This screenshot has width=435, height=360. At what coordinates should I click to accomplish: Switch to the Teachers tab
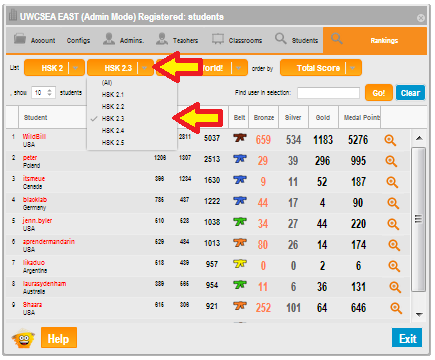point(177,40)
